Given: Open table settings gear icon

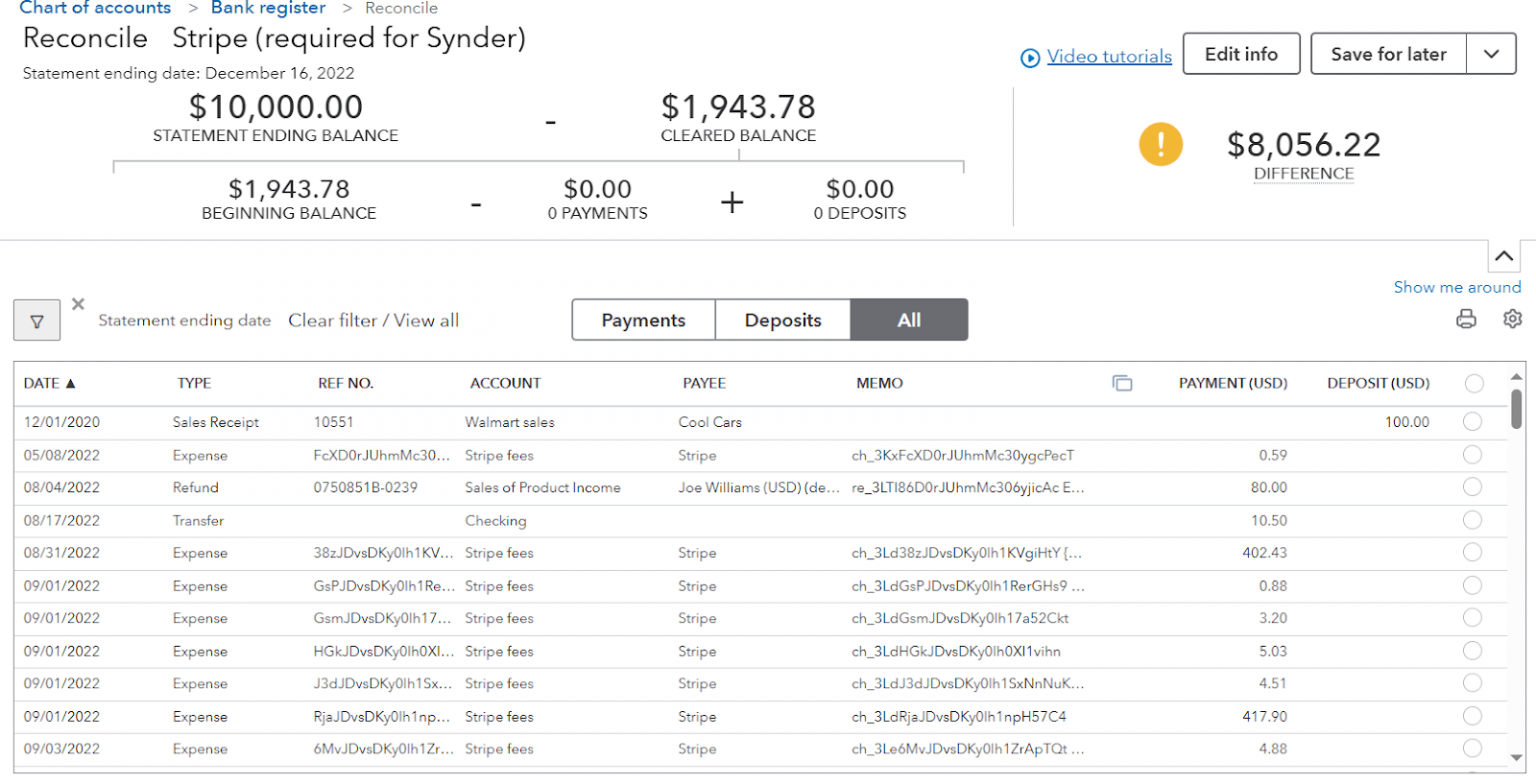Looking at the screenshot, I should tap(1512, 319).
